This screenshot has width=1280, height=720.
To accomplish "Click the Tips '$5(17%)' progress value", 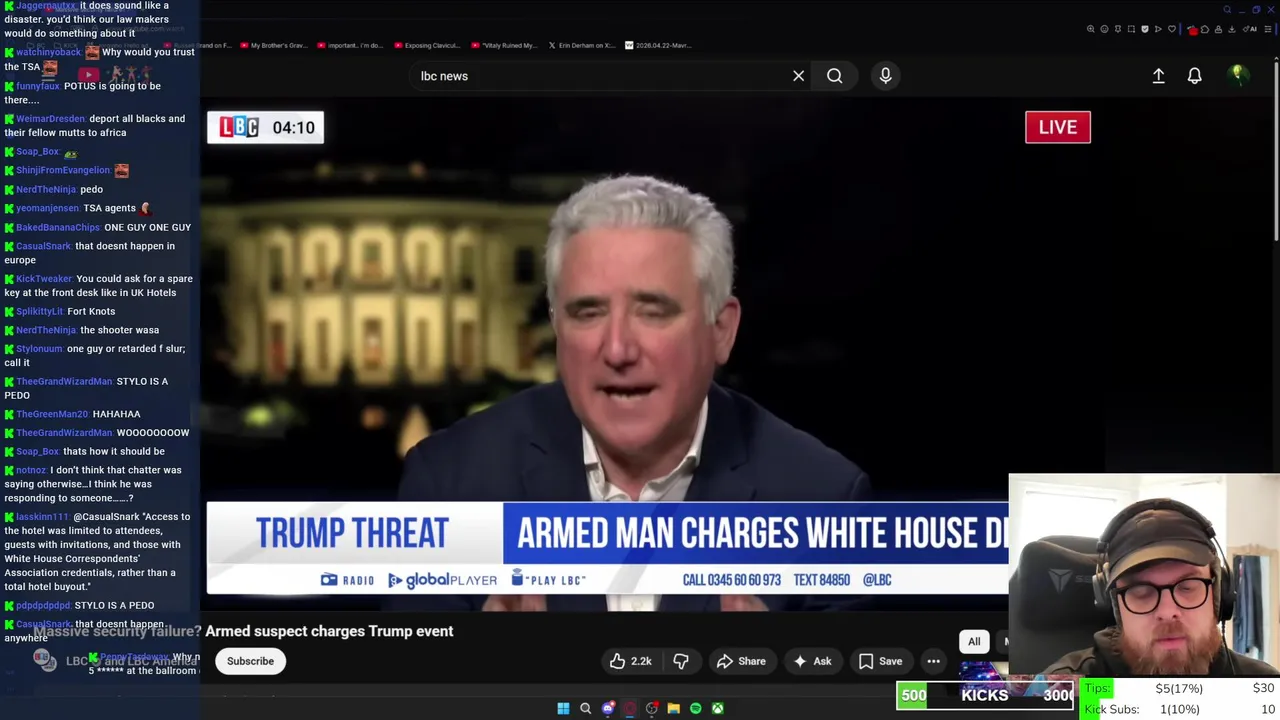I will point(1179,688).
